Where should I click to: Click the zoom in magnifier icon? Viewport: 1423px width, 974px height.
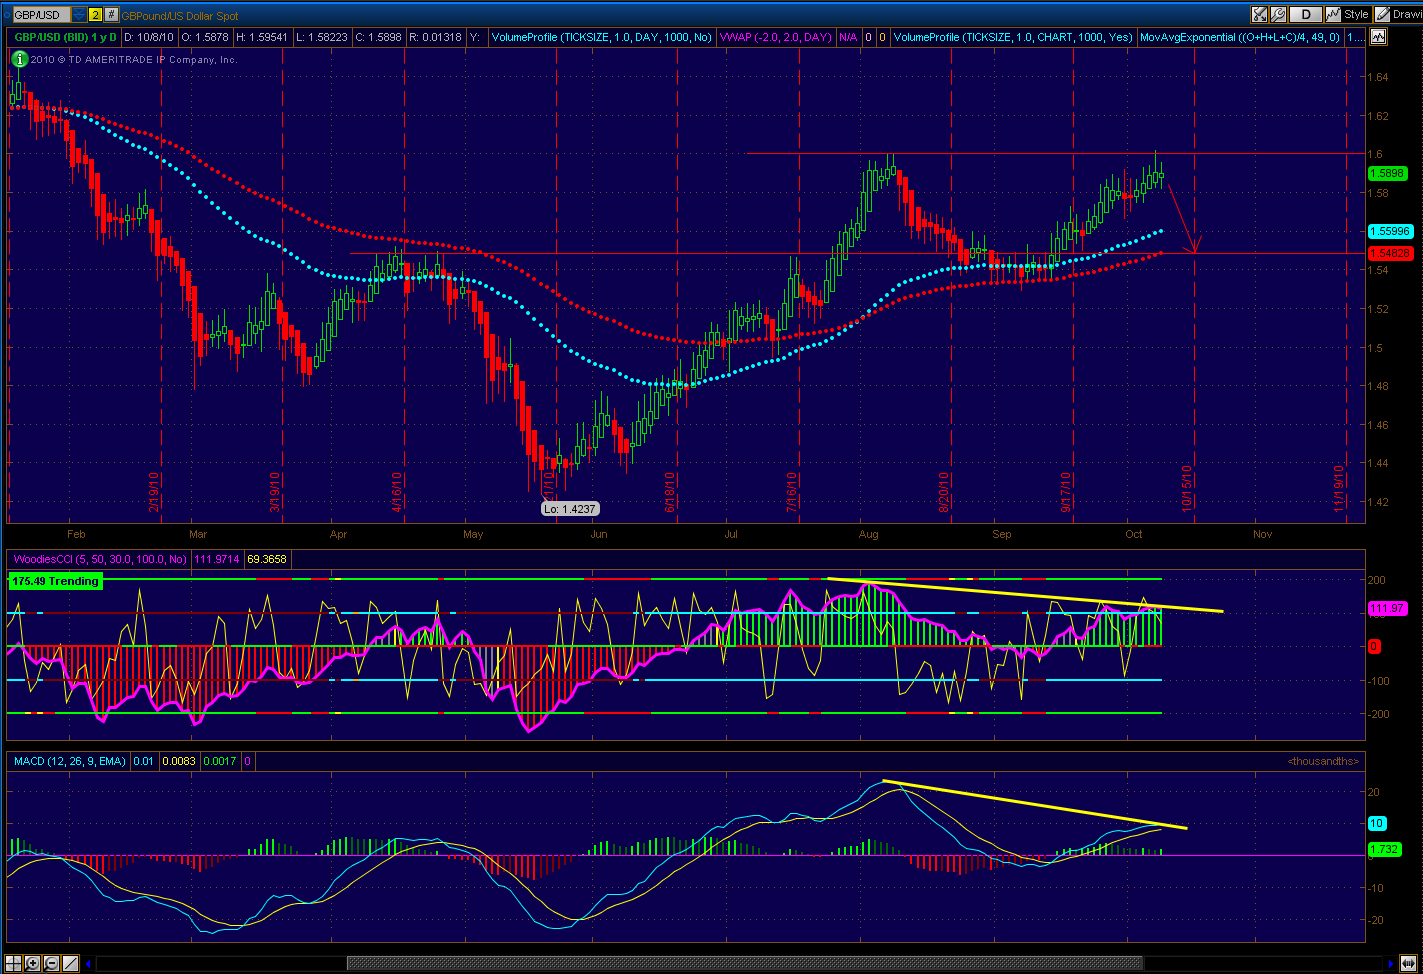[32, 963]
